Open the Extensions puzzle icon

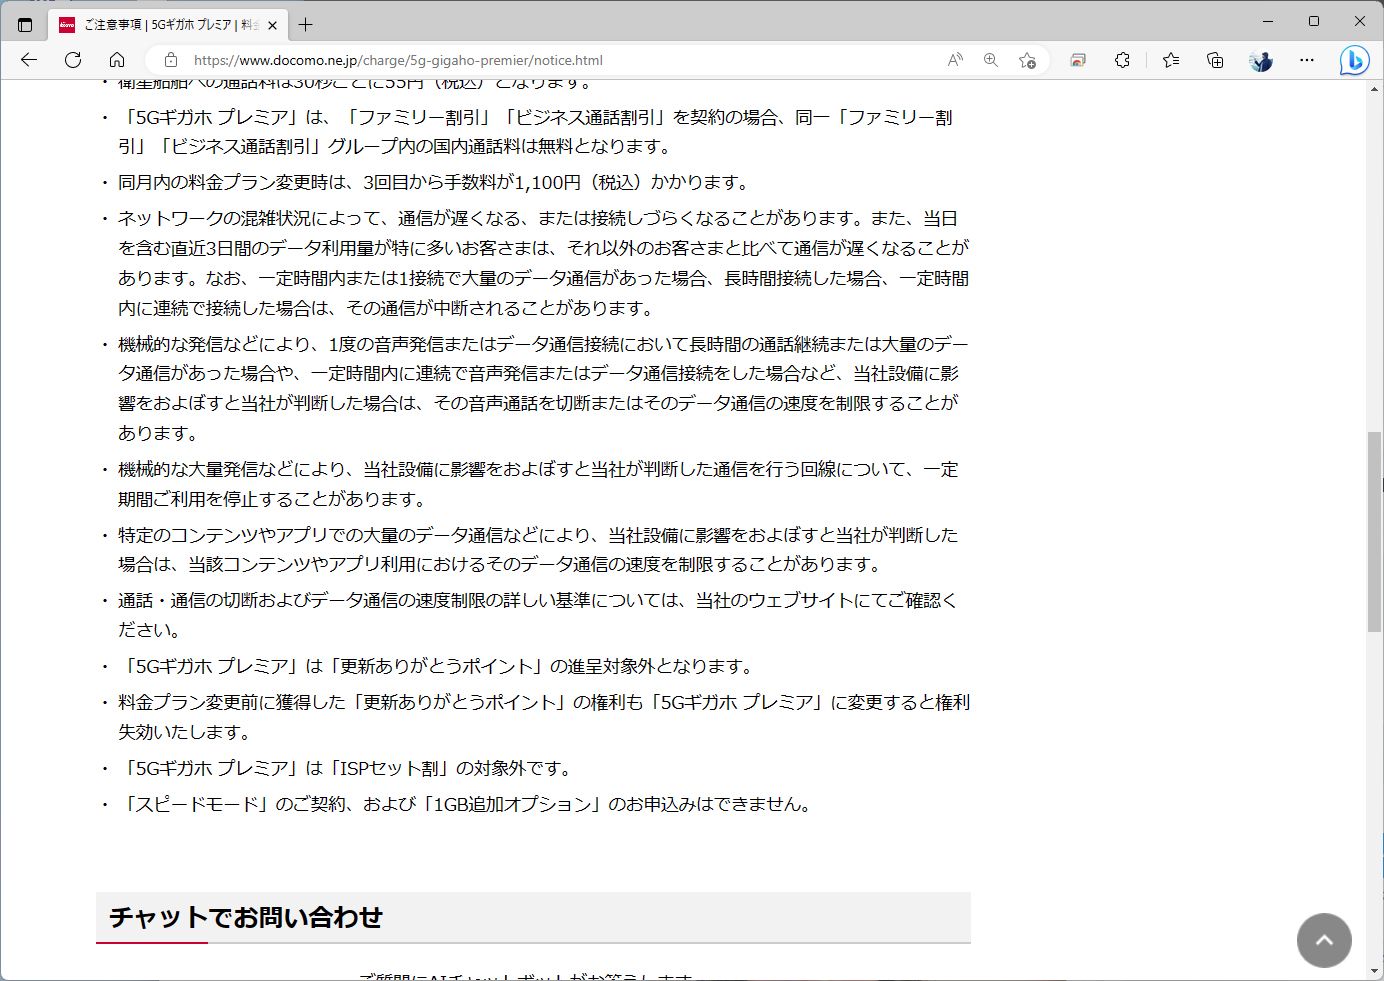pyautogui.click(x=1122, y=60)
